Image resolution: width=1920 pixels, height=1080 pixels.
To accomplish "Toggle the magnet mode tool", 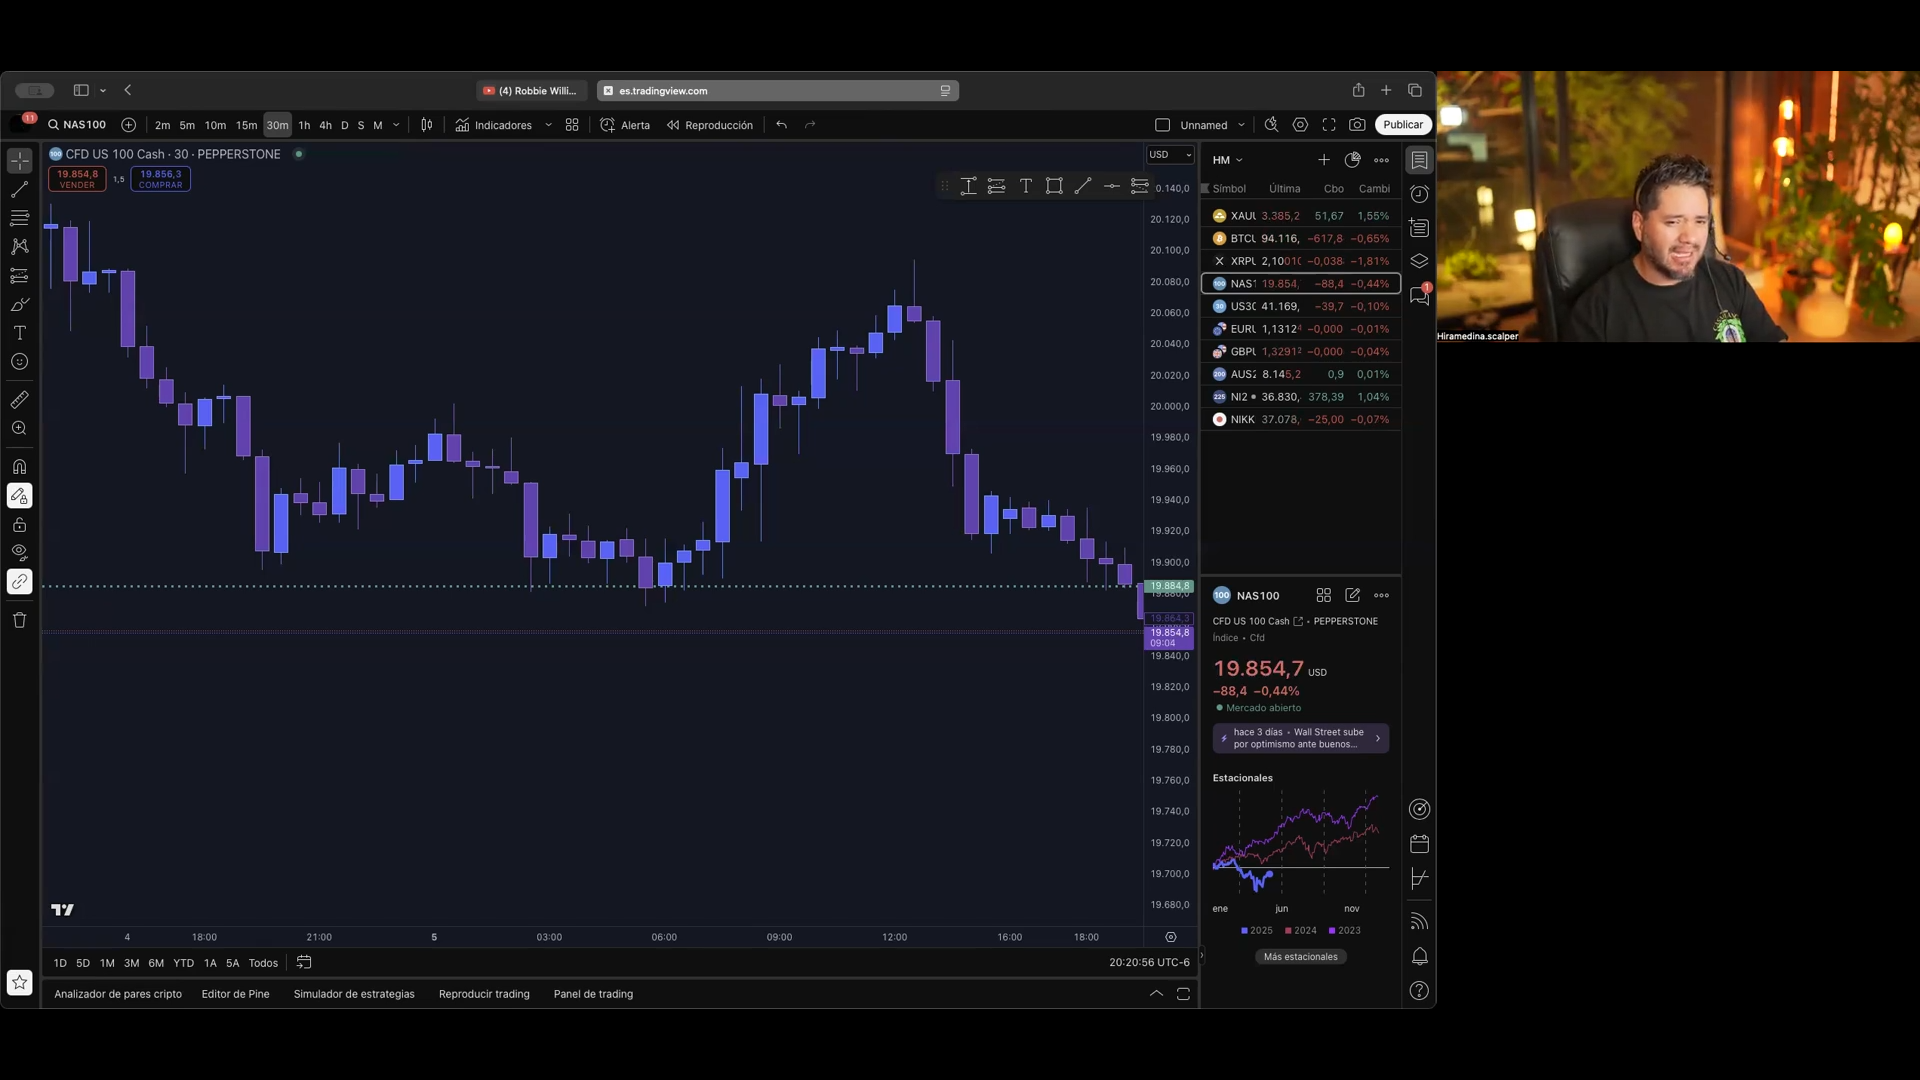I will pyautogui.click(x=19, y=467).
